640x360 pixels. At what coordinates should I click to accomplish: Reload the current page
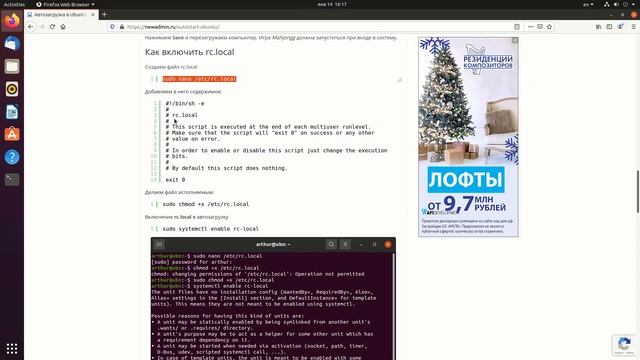[52, 27]
